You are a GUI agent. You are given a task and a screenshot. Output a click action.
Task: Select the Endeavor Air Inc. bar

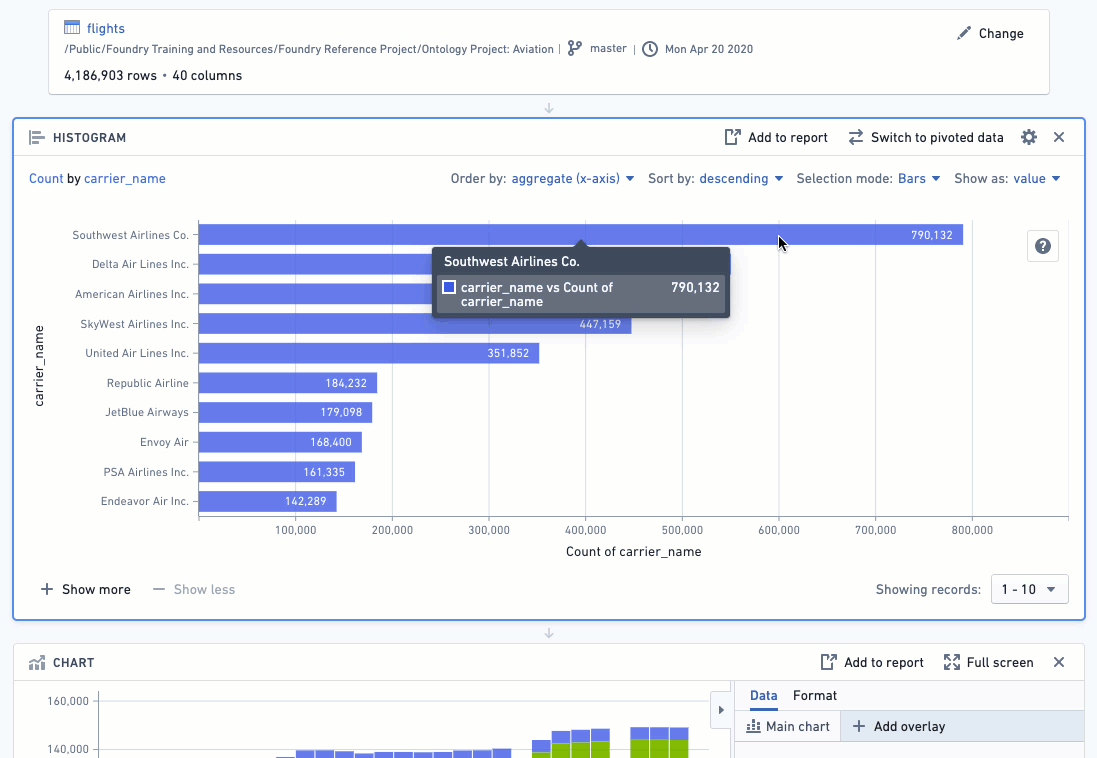click(267, 501)
